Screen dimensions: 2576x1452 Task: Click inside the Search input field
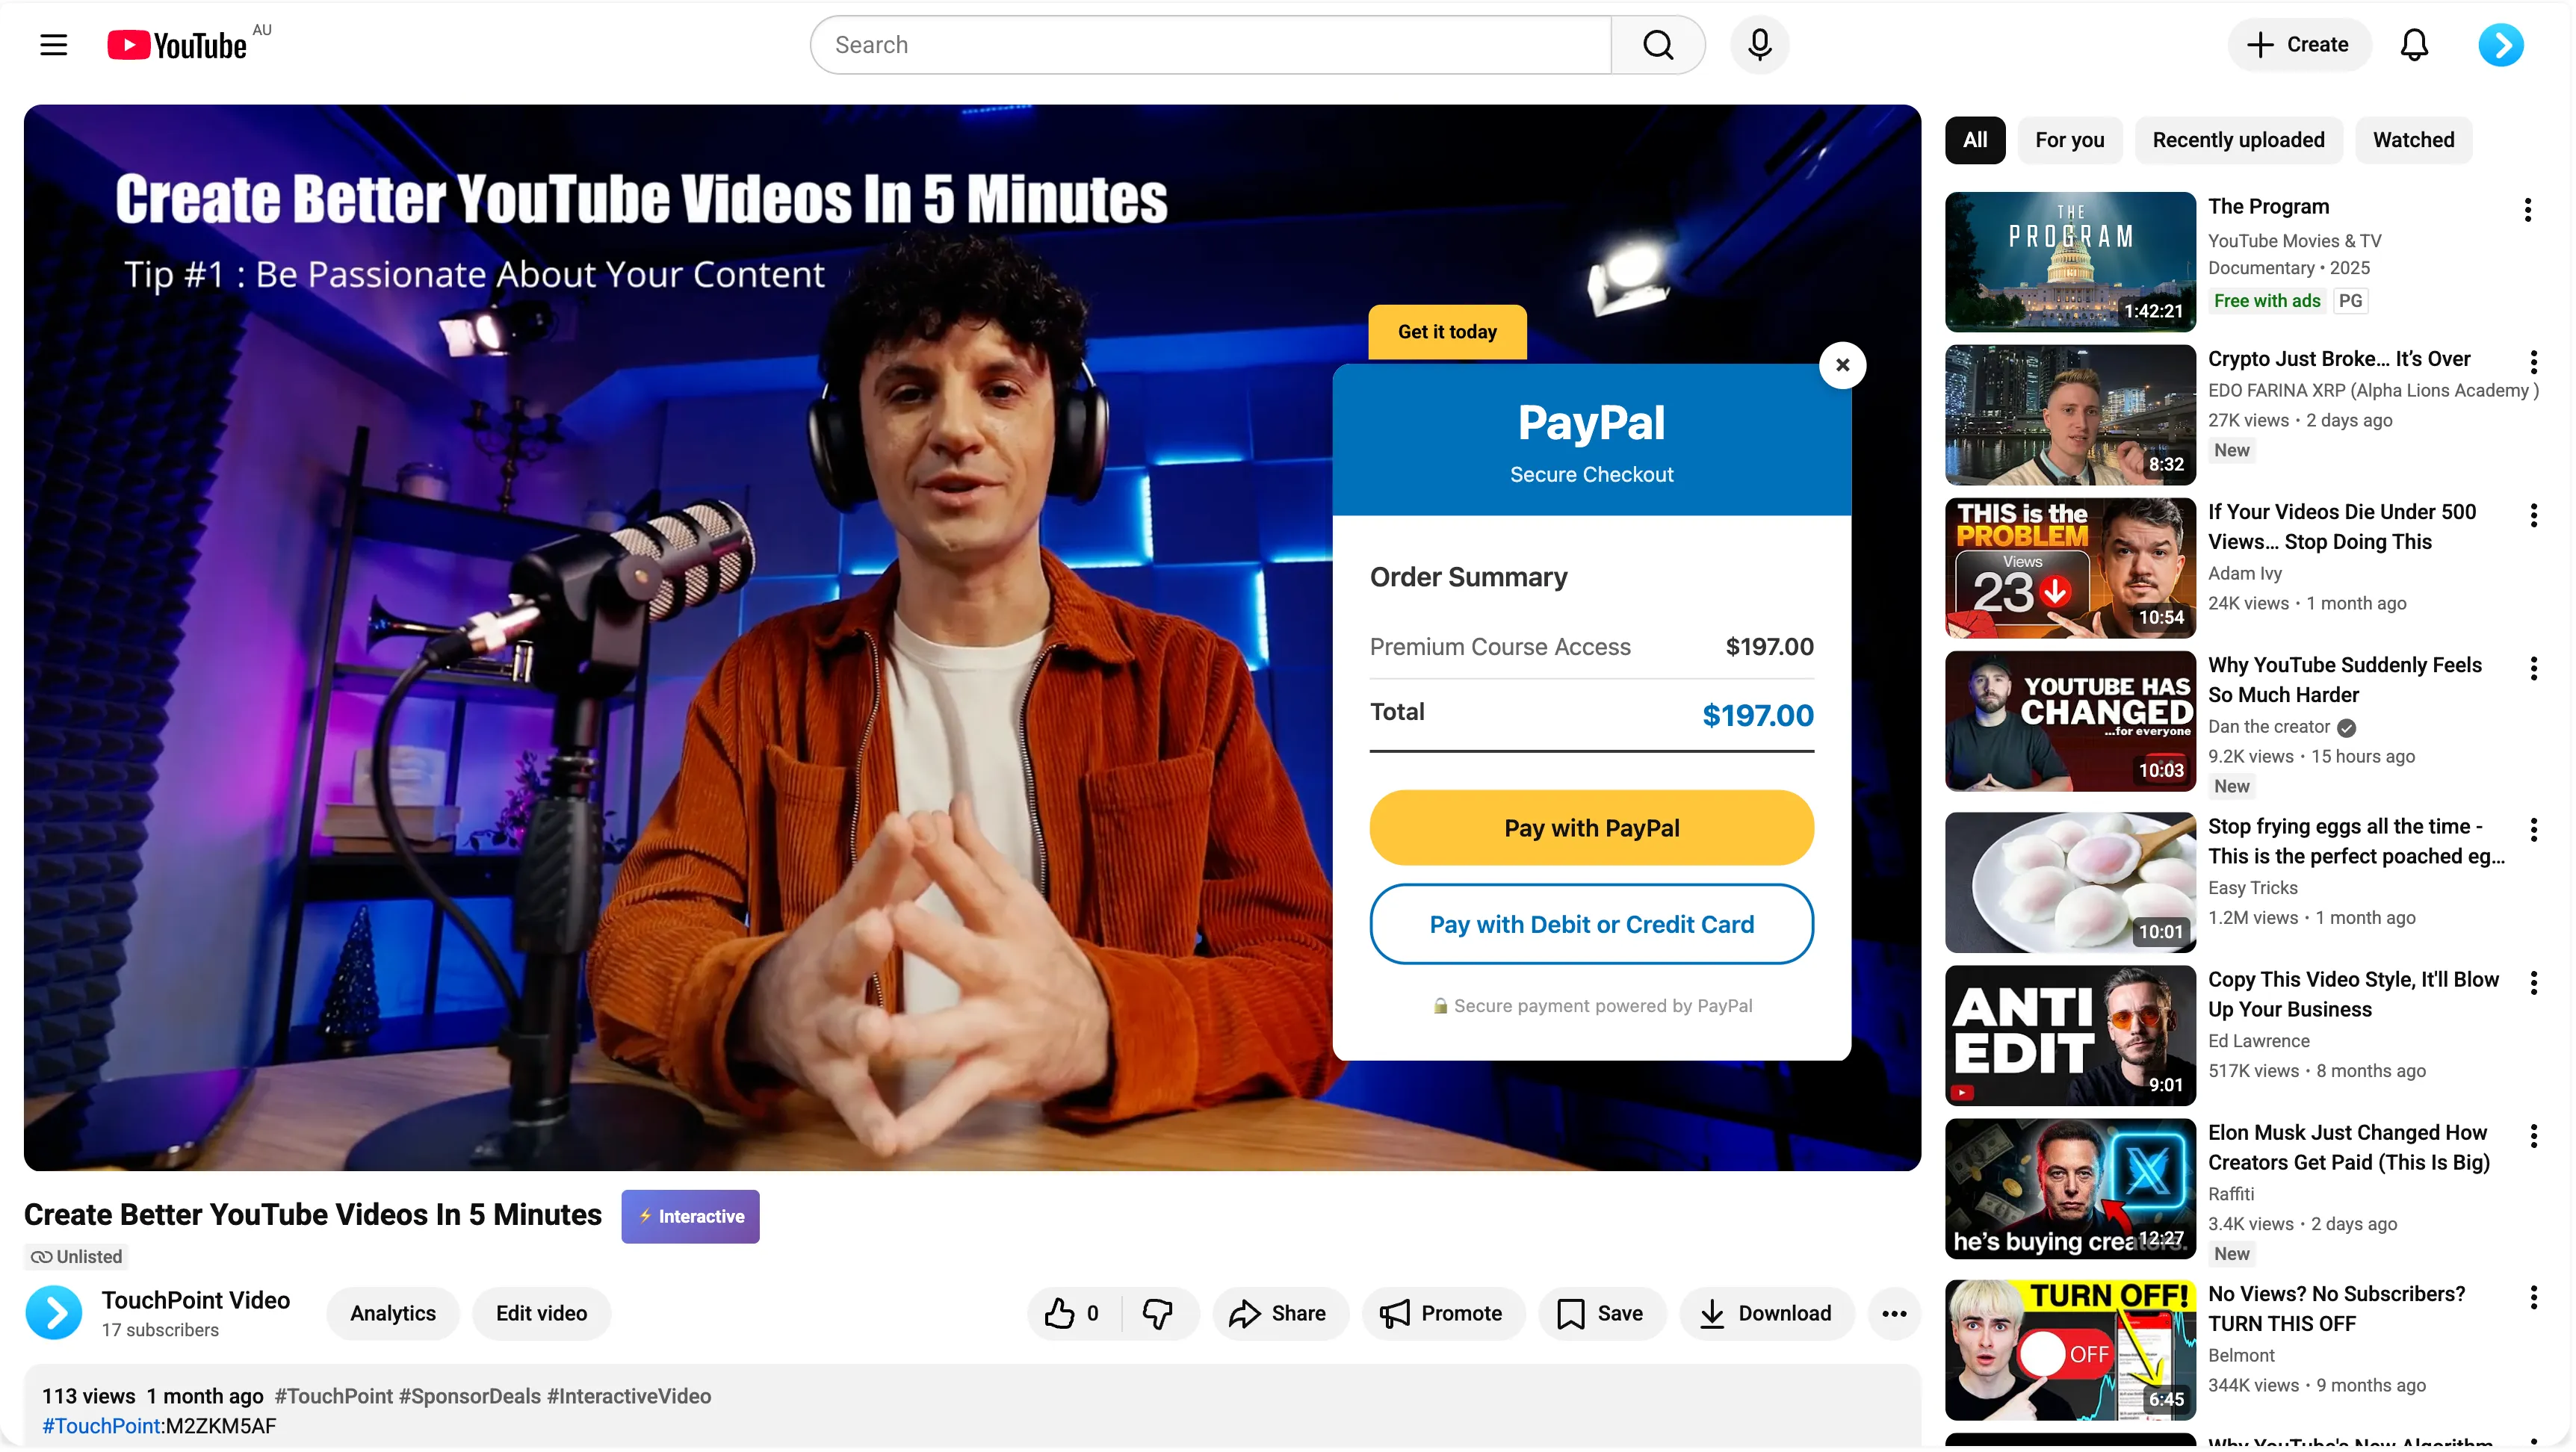(x=1210, y=45)
